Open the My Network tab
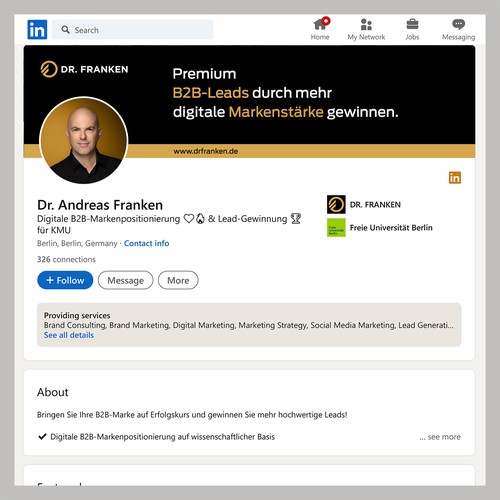Viewport: 500px width, 500px height. 366,29
